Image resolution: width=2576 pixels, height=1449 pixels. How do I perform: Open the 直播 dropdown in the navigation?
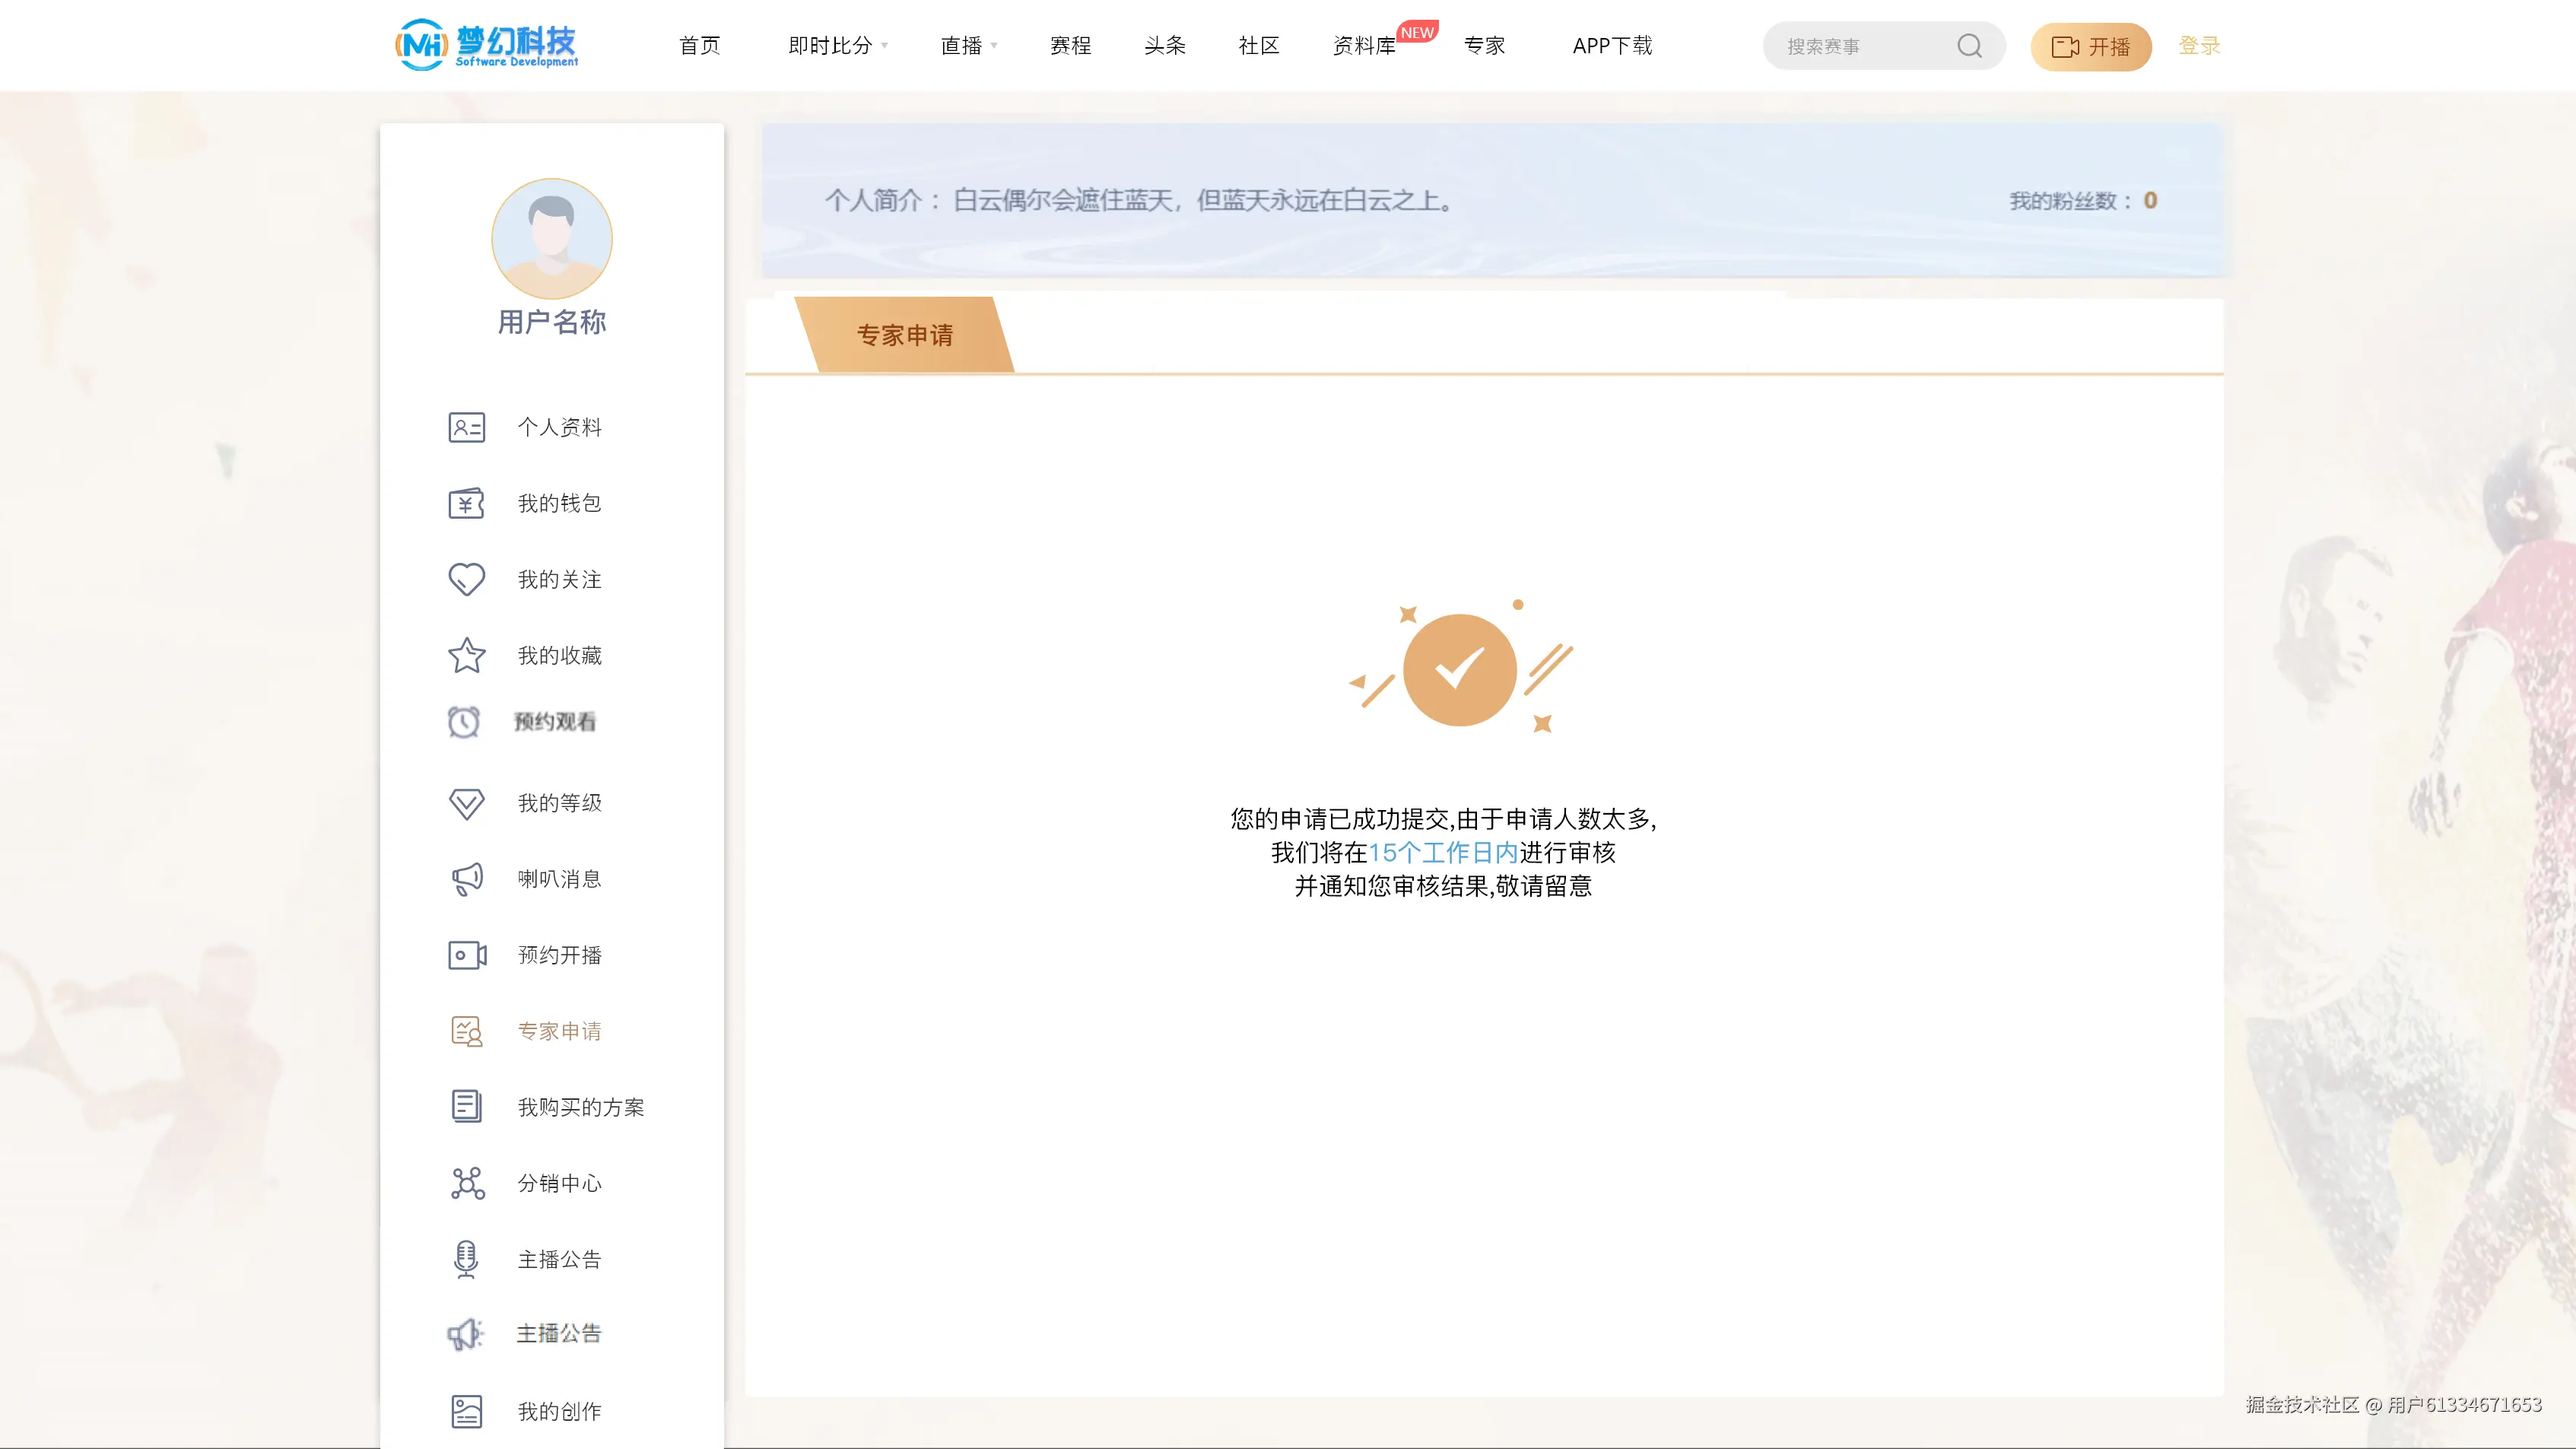(x=966, y=45)
